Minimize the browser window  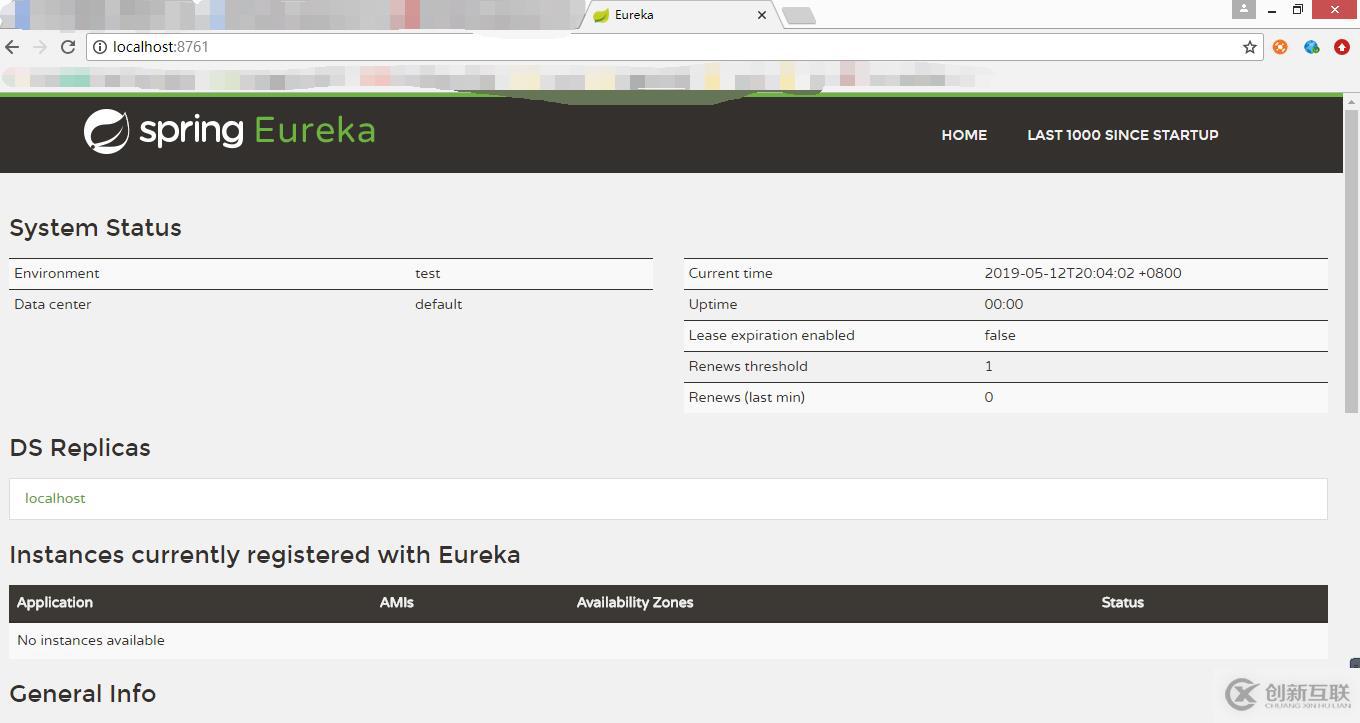point(1272,10)
